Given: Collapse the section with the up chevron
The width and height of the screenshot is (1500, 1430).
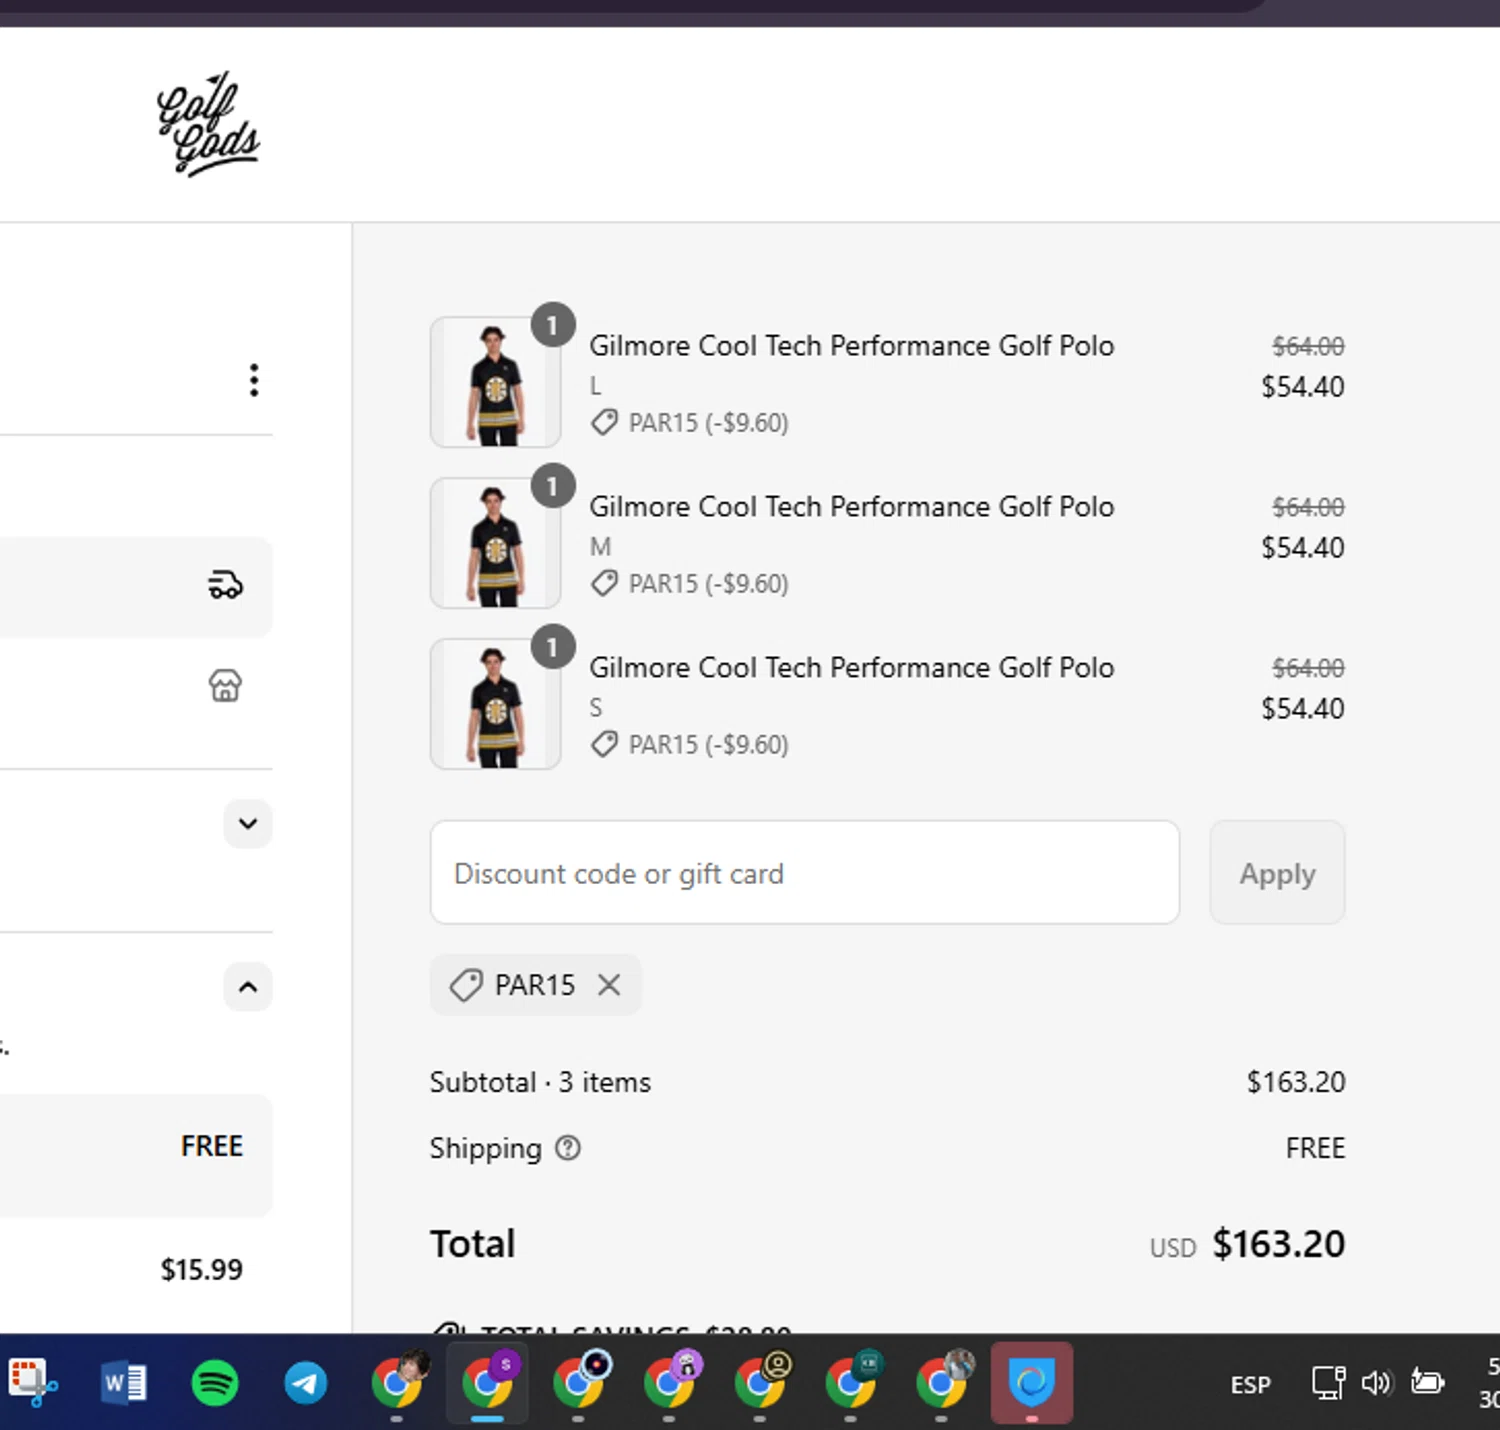Looking at the screenshot, I should [x=248, y=988].
